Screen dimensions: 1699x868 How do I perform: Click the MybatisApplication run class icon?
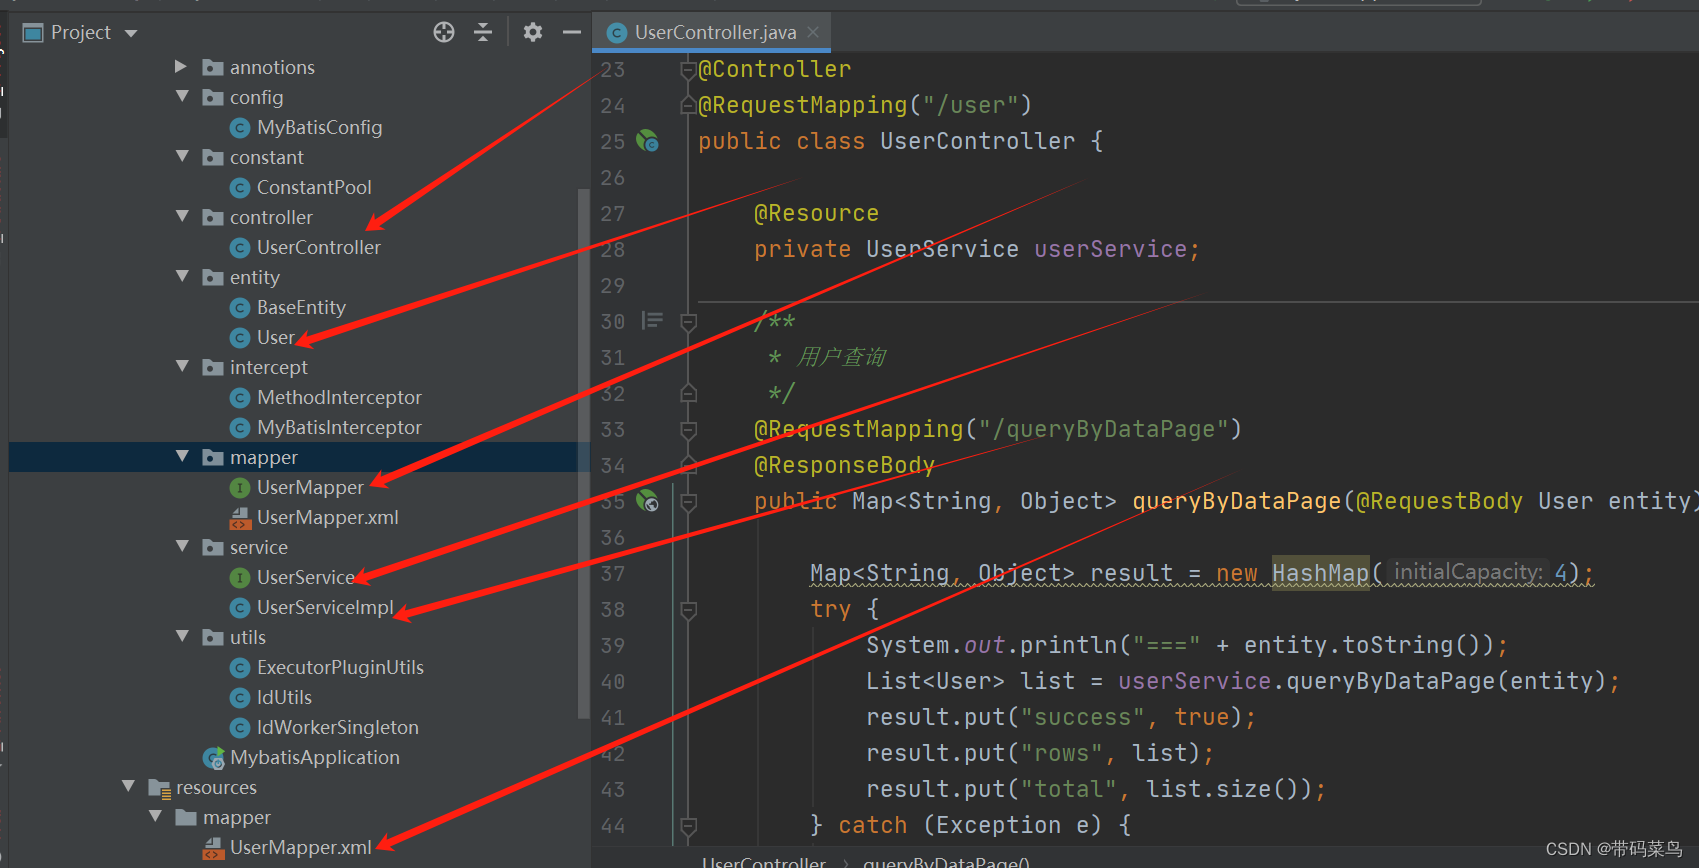coord(213,758)
